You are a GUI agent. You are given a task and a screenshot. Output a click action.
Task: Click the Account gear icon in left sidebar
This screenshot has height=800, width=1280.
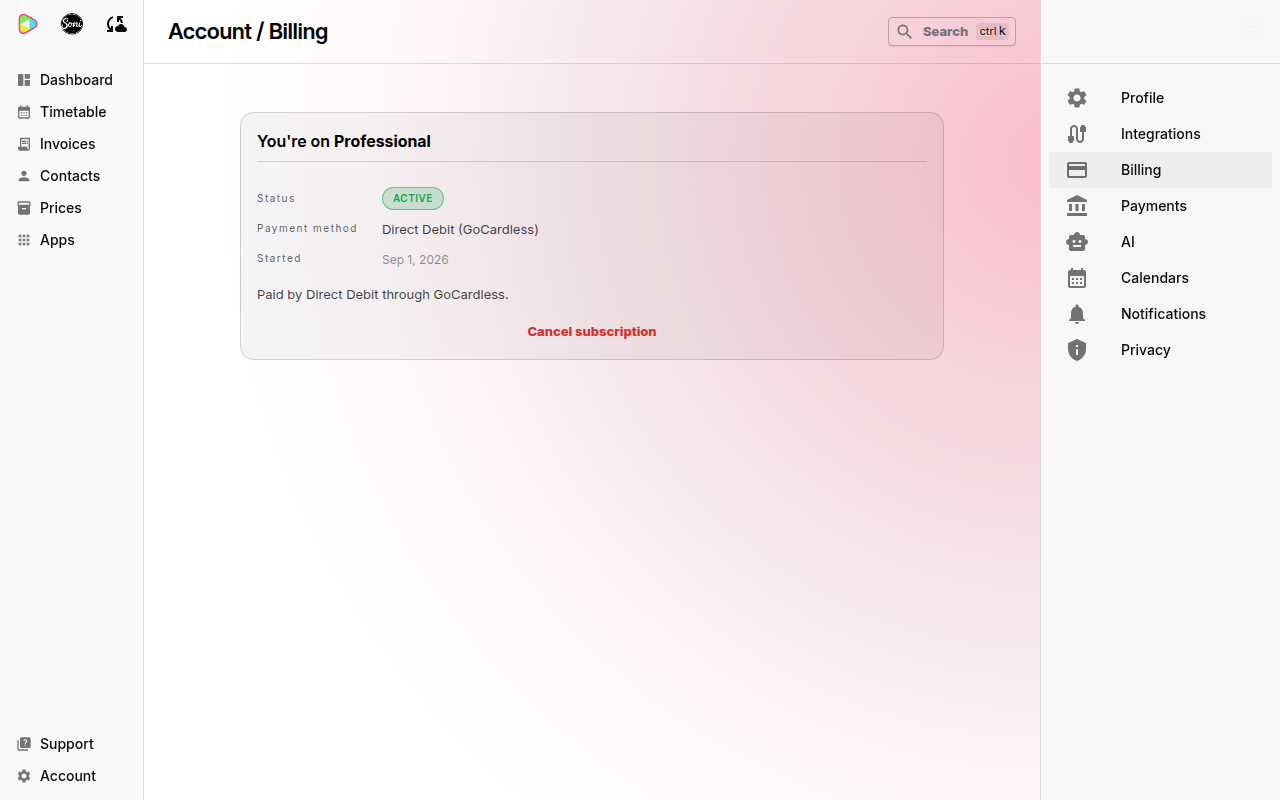point(24,776)
